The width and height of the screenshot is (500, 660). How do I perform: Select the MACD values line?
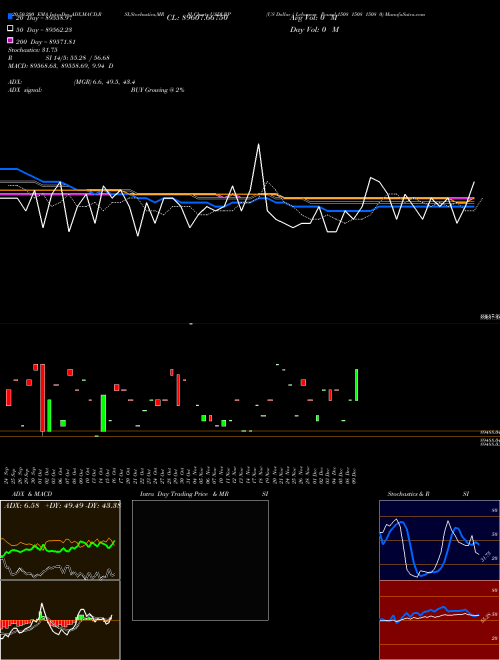point(60,66)
